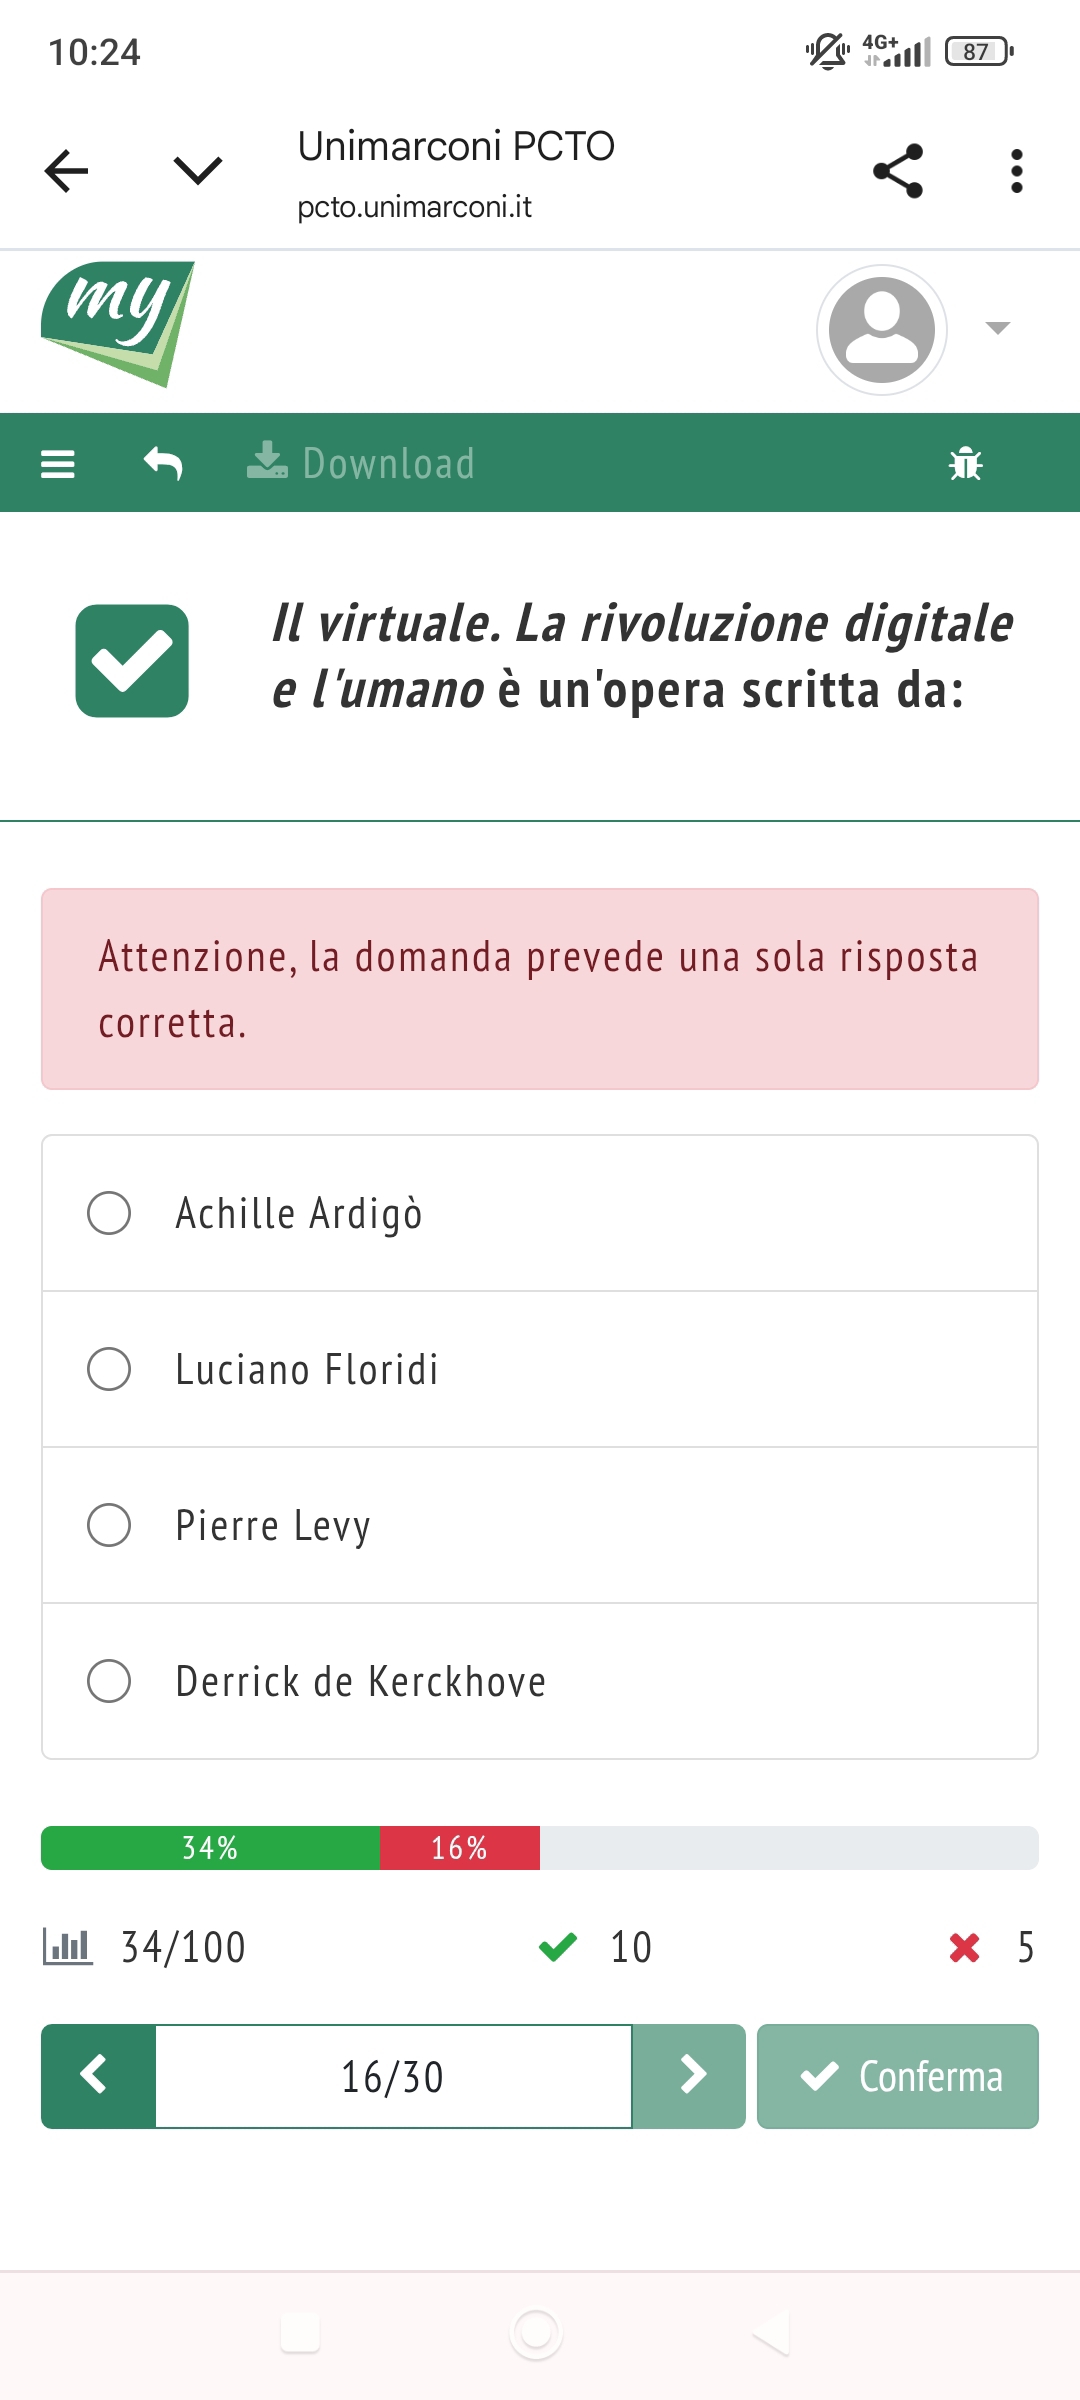Open the three-dot browser menu

coord(1016,171)
